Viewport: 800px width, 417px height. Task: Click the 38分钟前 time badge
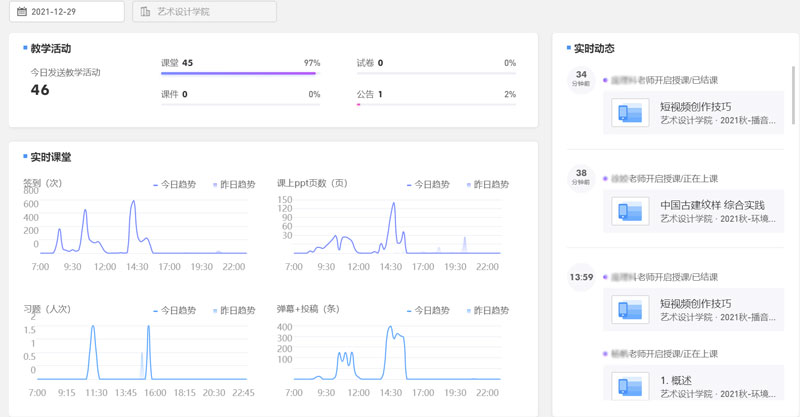coord(581,176)
